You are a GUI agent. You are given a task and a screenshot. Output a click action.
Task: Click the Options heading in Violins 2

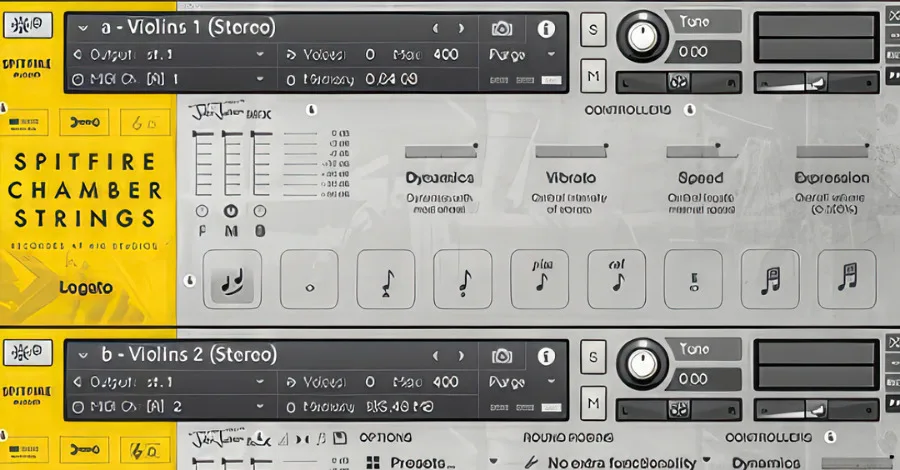click(385, 438)
